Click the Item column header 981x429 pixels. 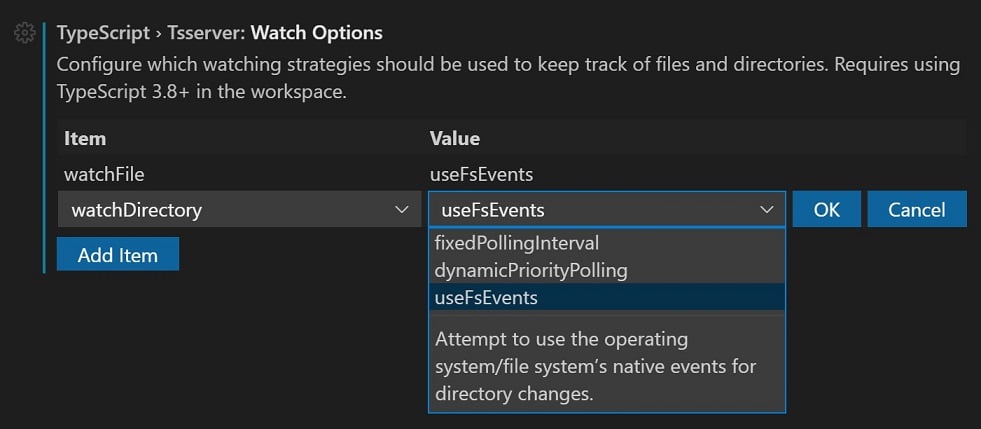[85, 138]
